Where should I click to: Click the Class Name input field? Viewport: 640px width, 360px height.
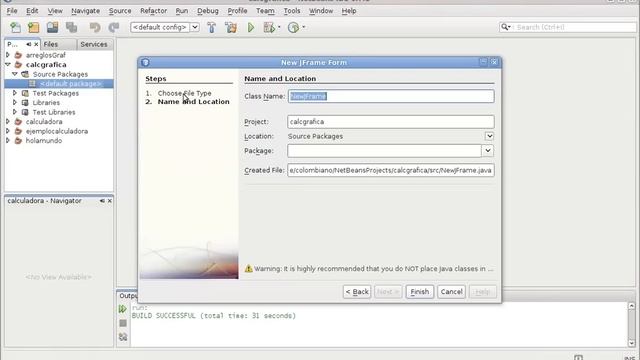click(391, 96)
